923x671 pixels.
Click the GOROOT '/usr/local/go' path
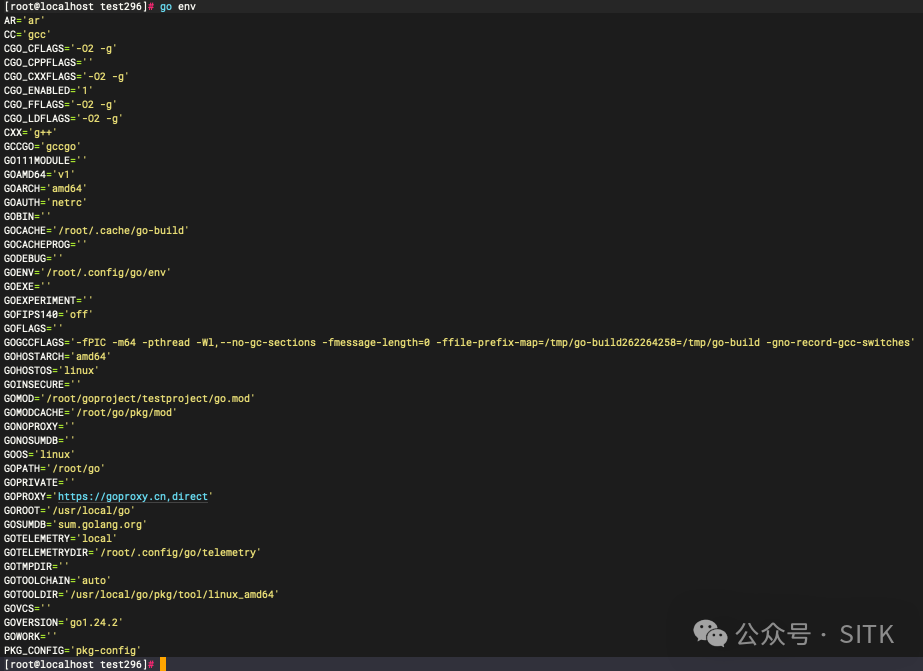pos(91,510)
